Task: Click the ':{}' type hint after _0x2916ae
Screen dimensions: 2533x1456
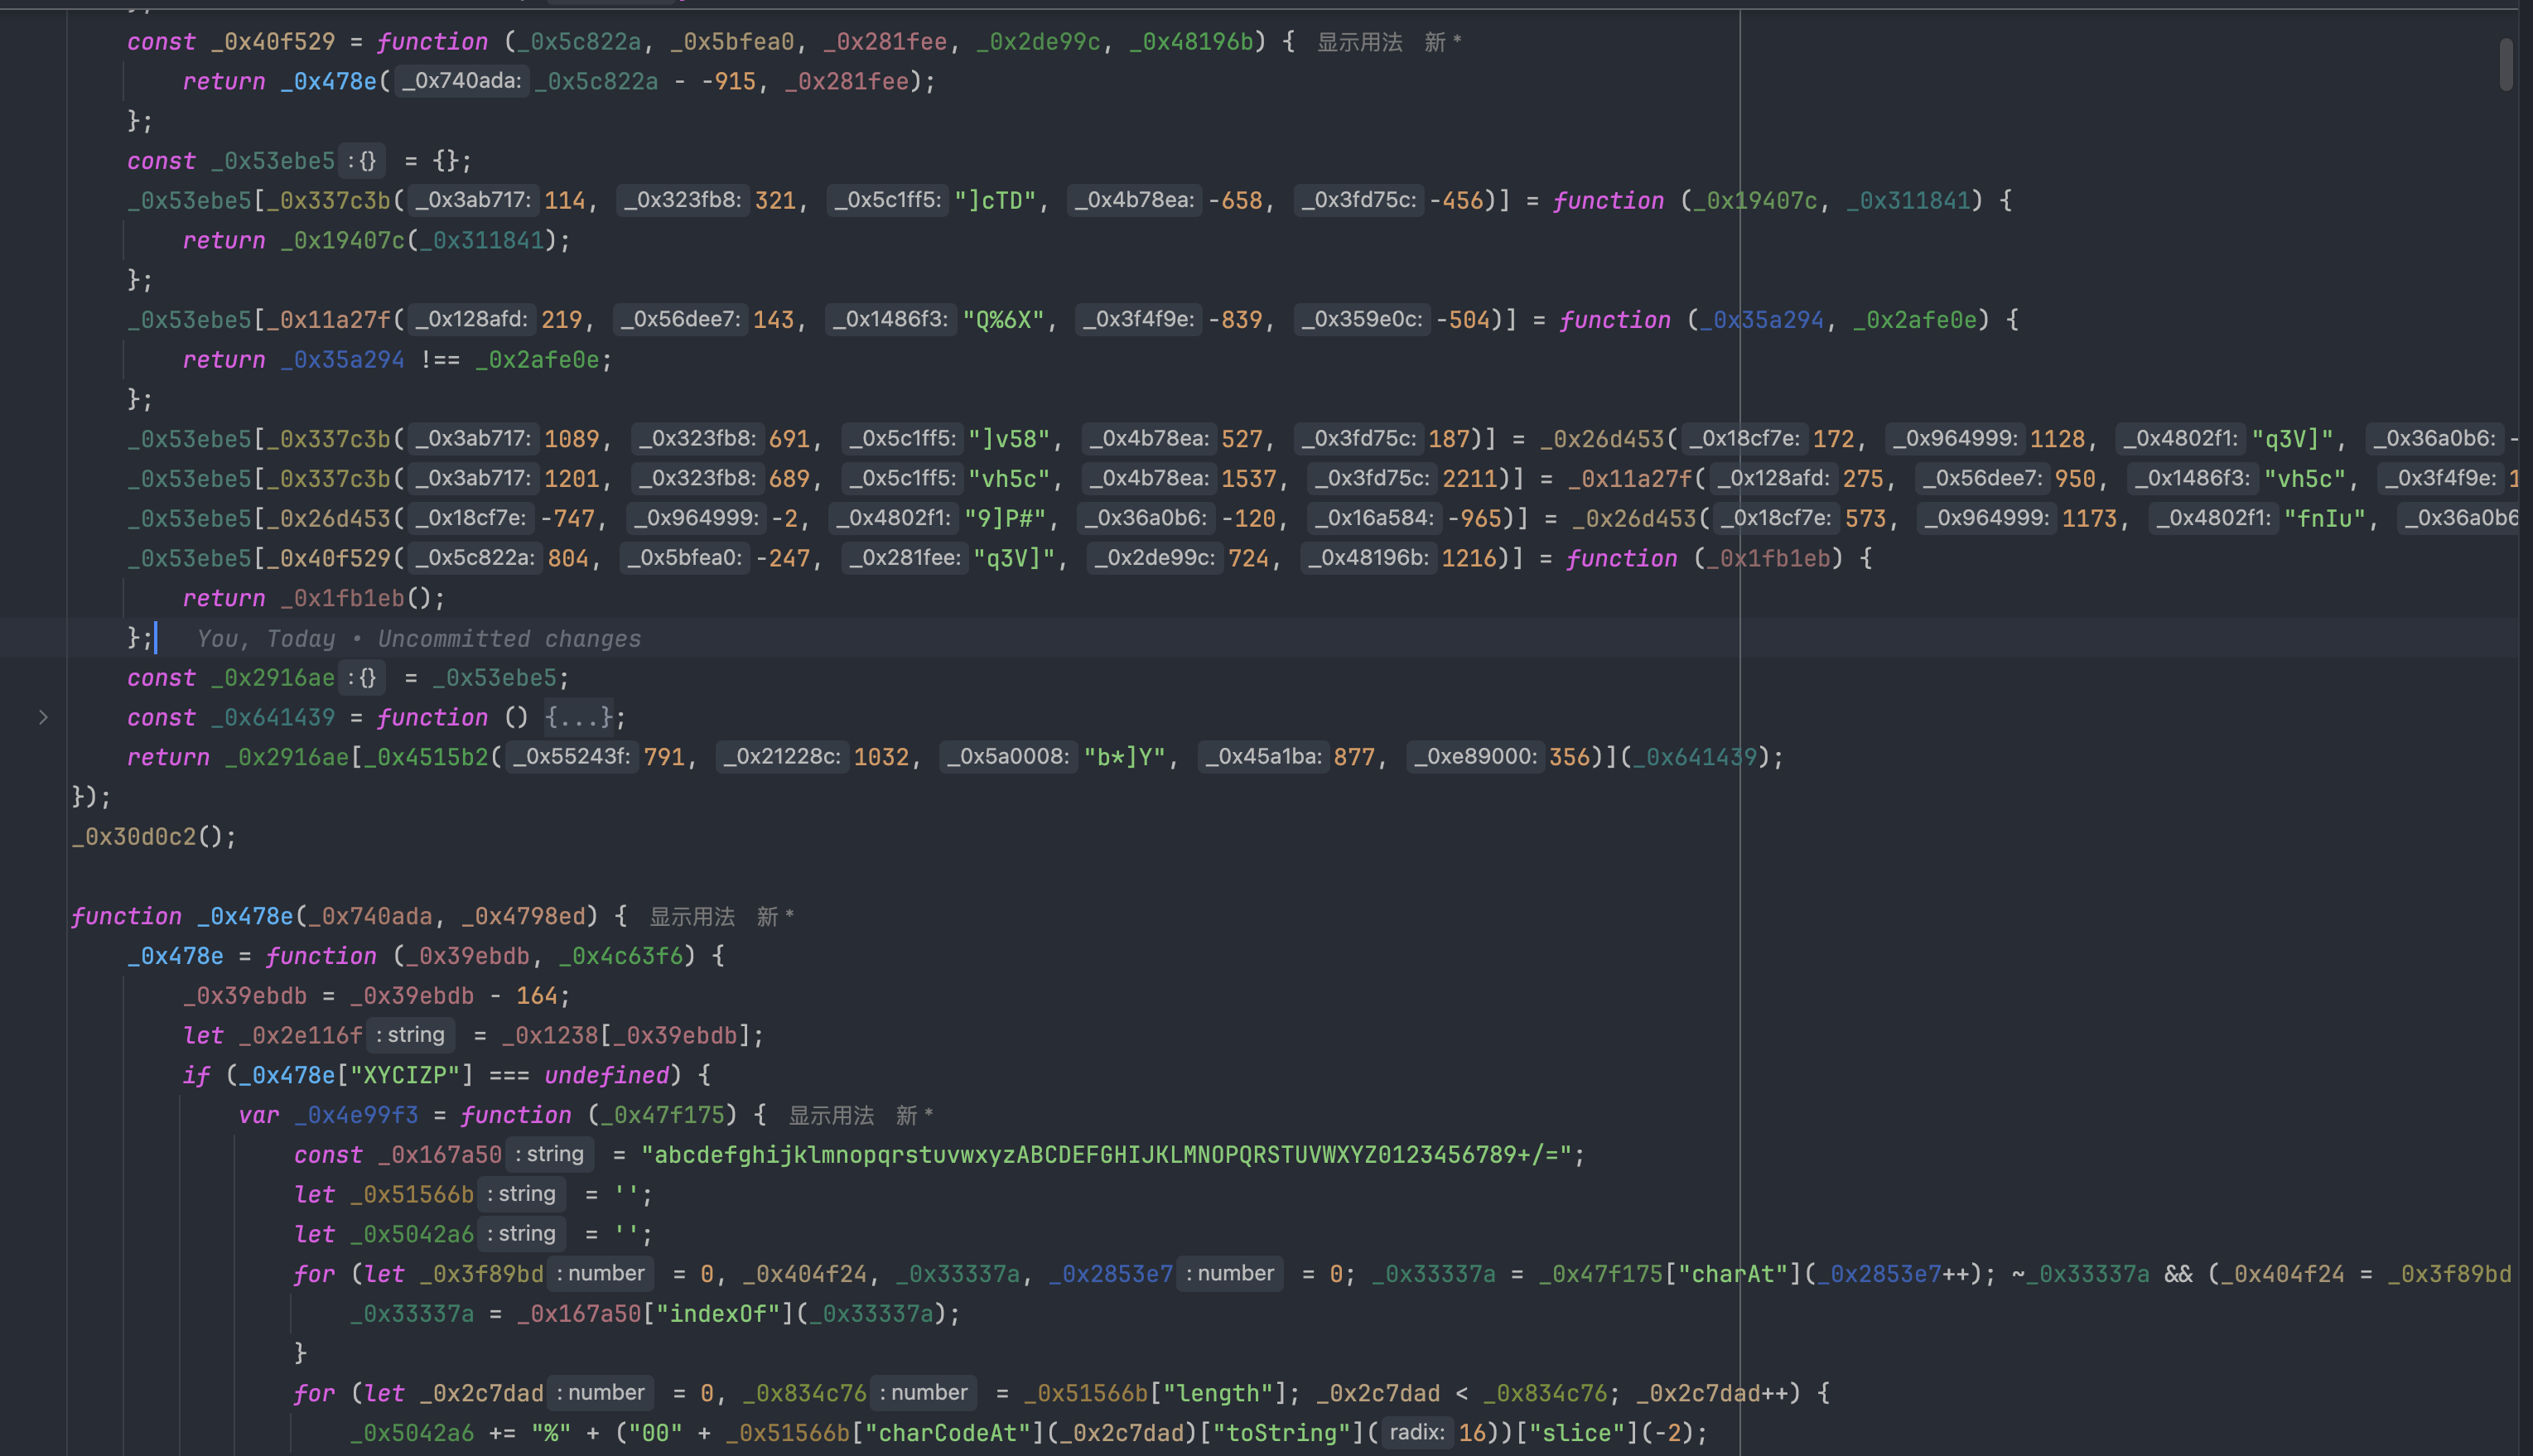Action: pos(361,678)
